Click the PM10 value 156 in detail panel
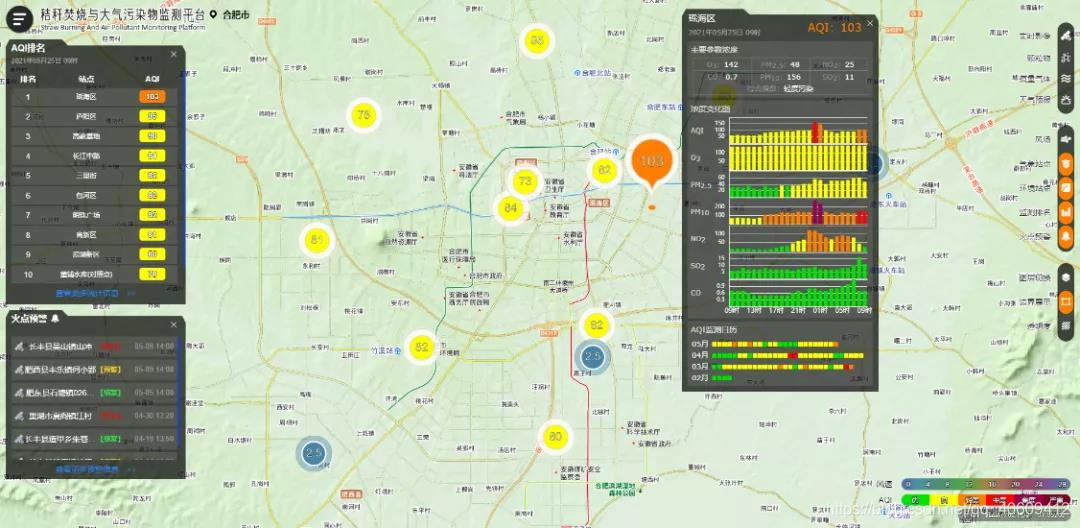1080x528 pixels. pyautogui.click(x=793, y=76)
